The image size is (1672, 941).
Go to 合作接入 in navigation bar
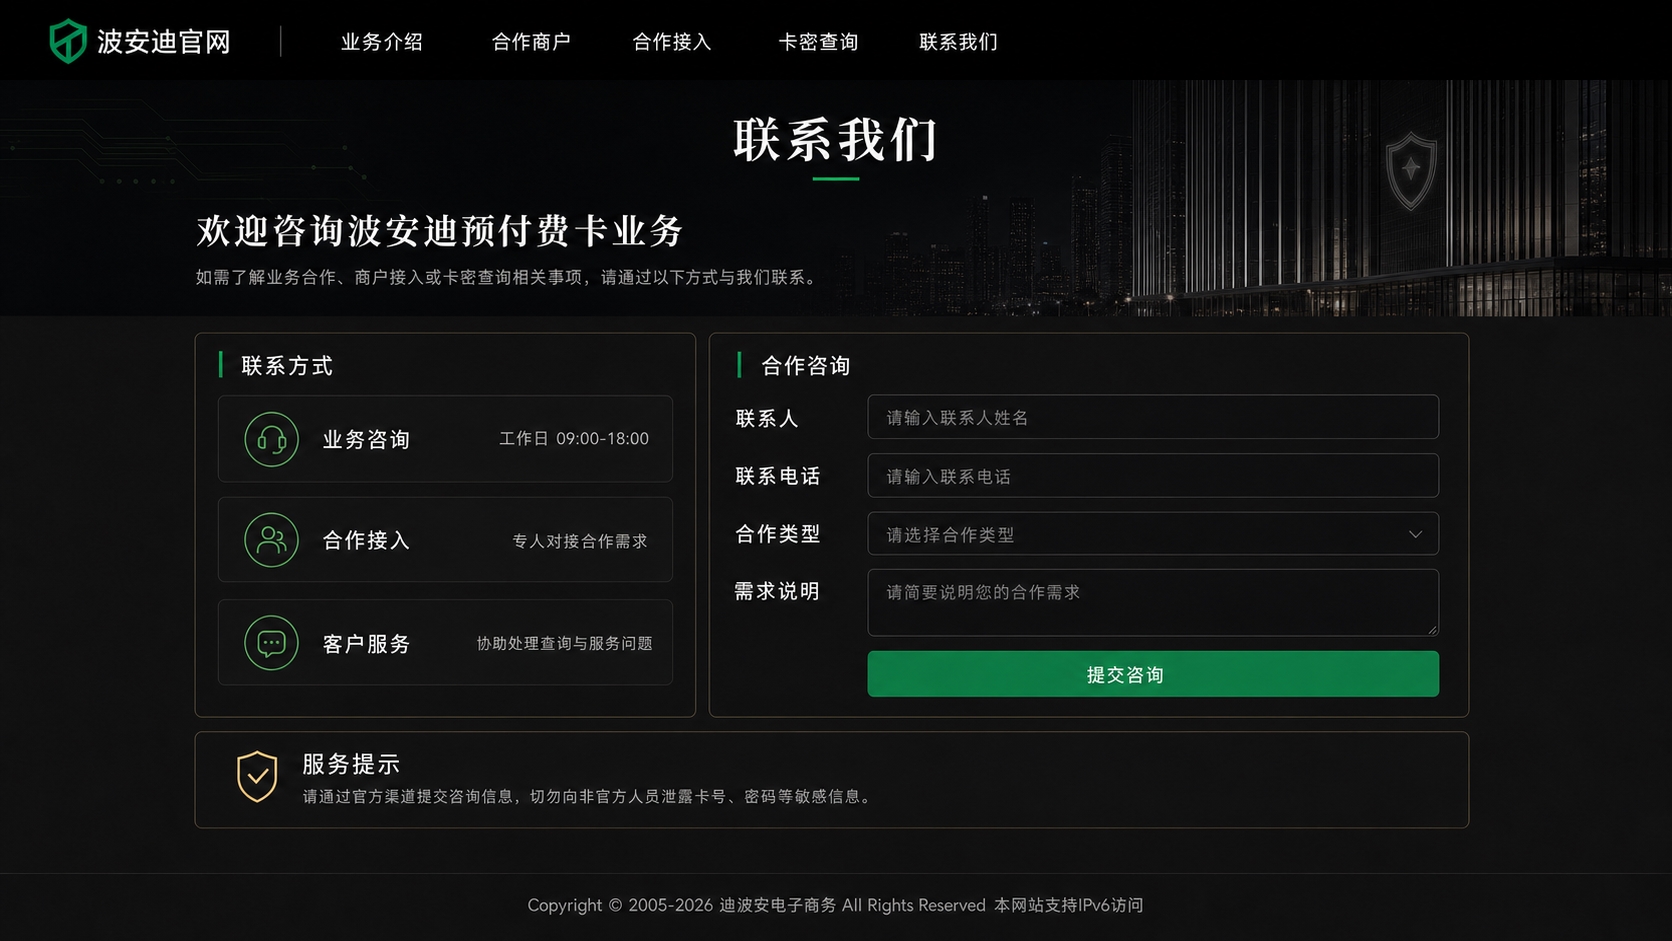[x=672, y=42]
